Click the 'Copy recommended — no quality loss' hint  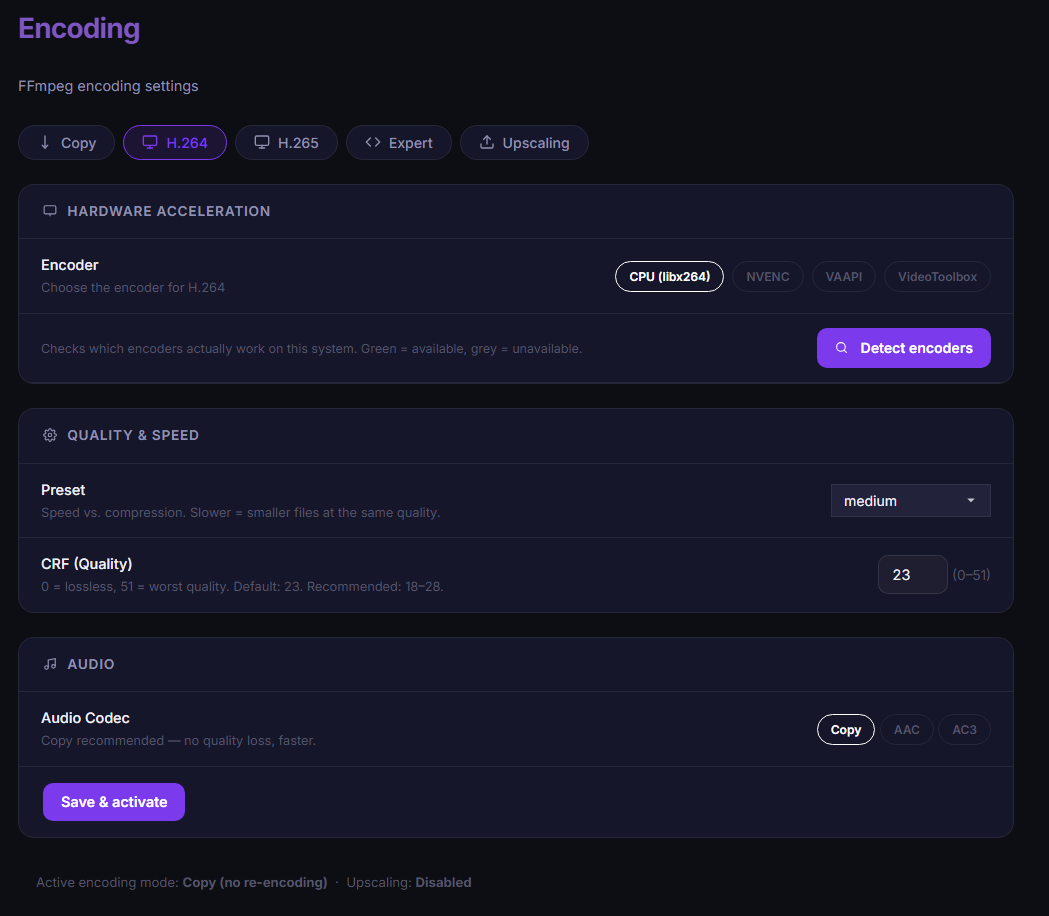178,741
